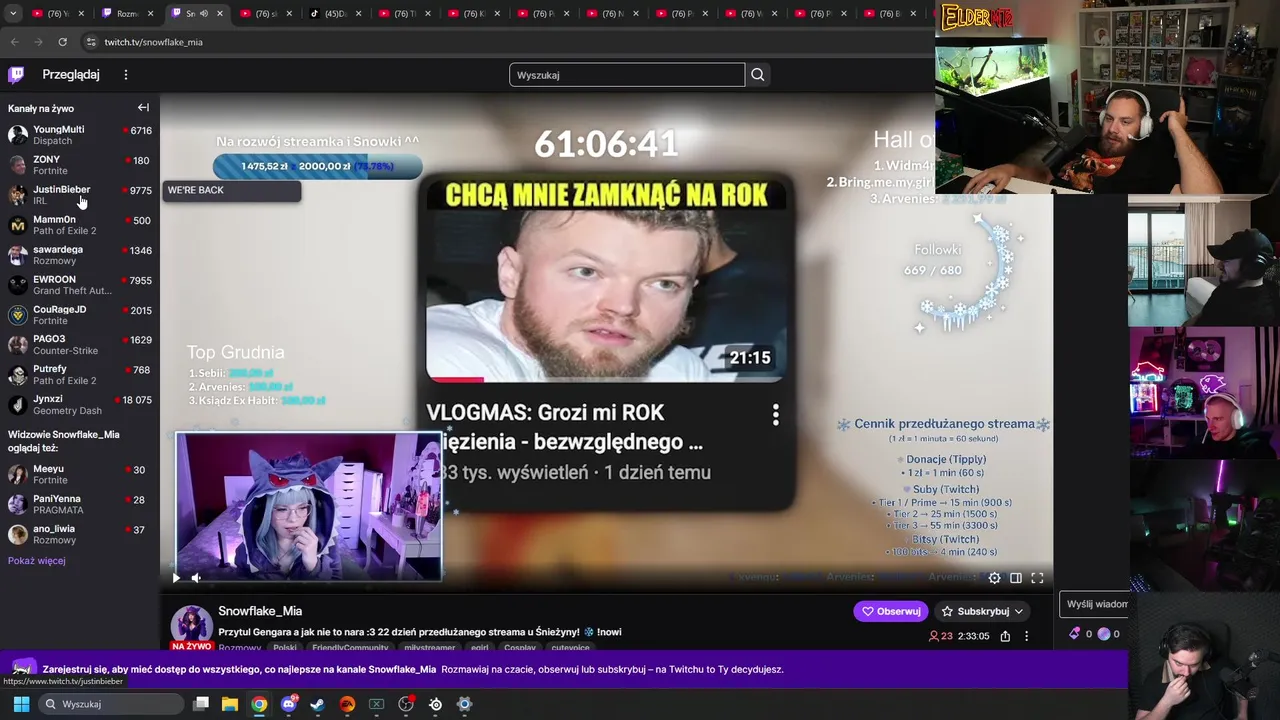Click the viewer count 23 under stream
1280x720 pixels.
pos(940,636)
